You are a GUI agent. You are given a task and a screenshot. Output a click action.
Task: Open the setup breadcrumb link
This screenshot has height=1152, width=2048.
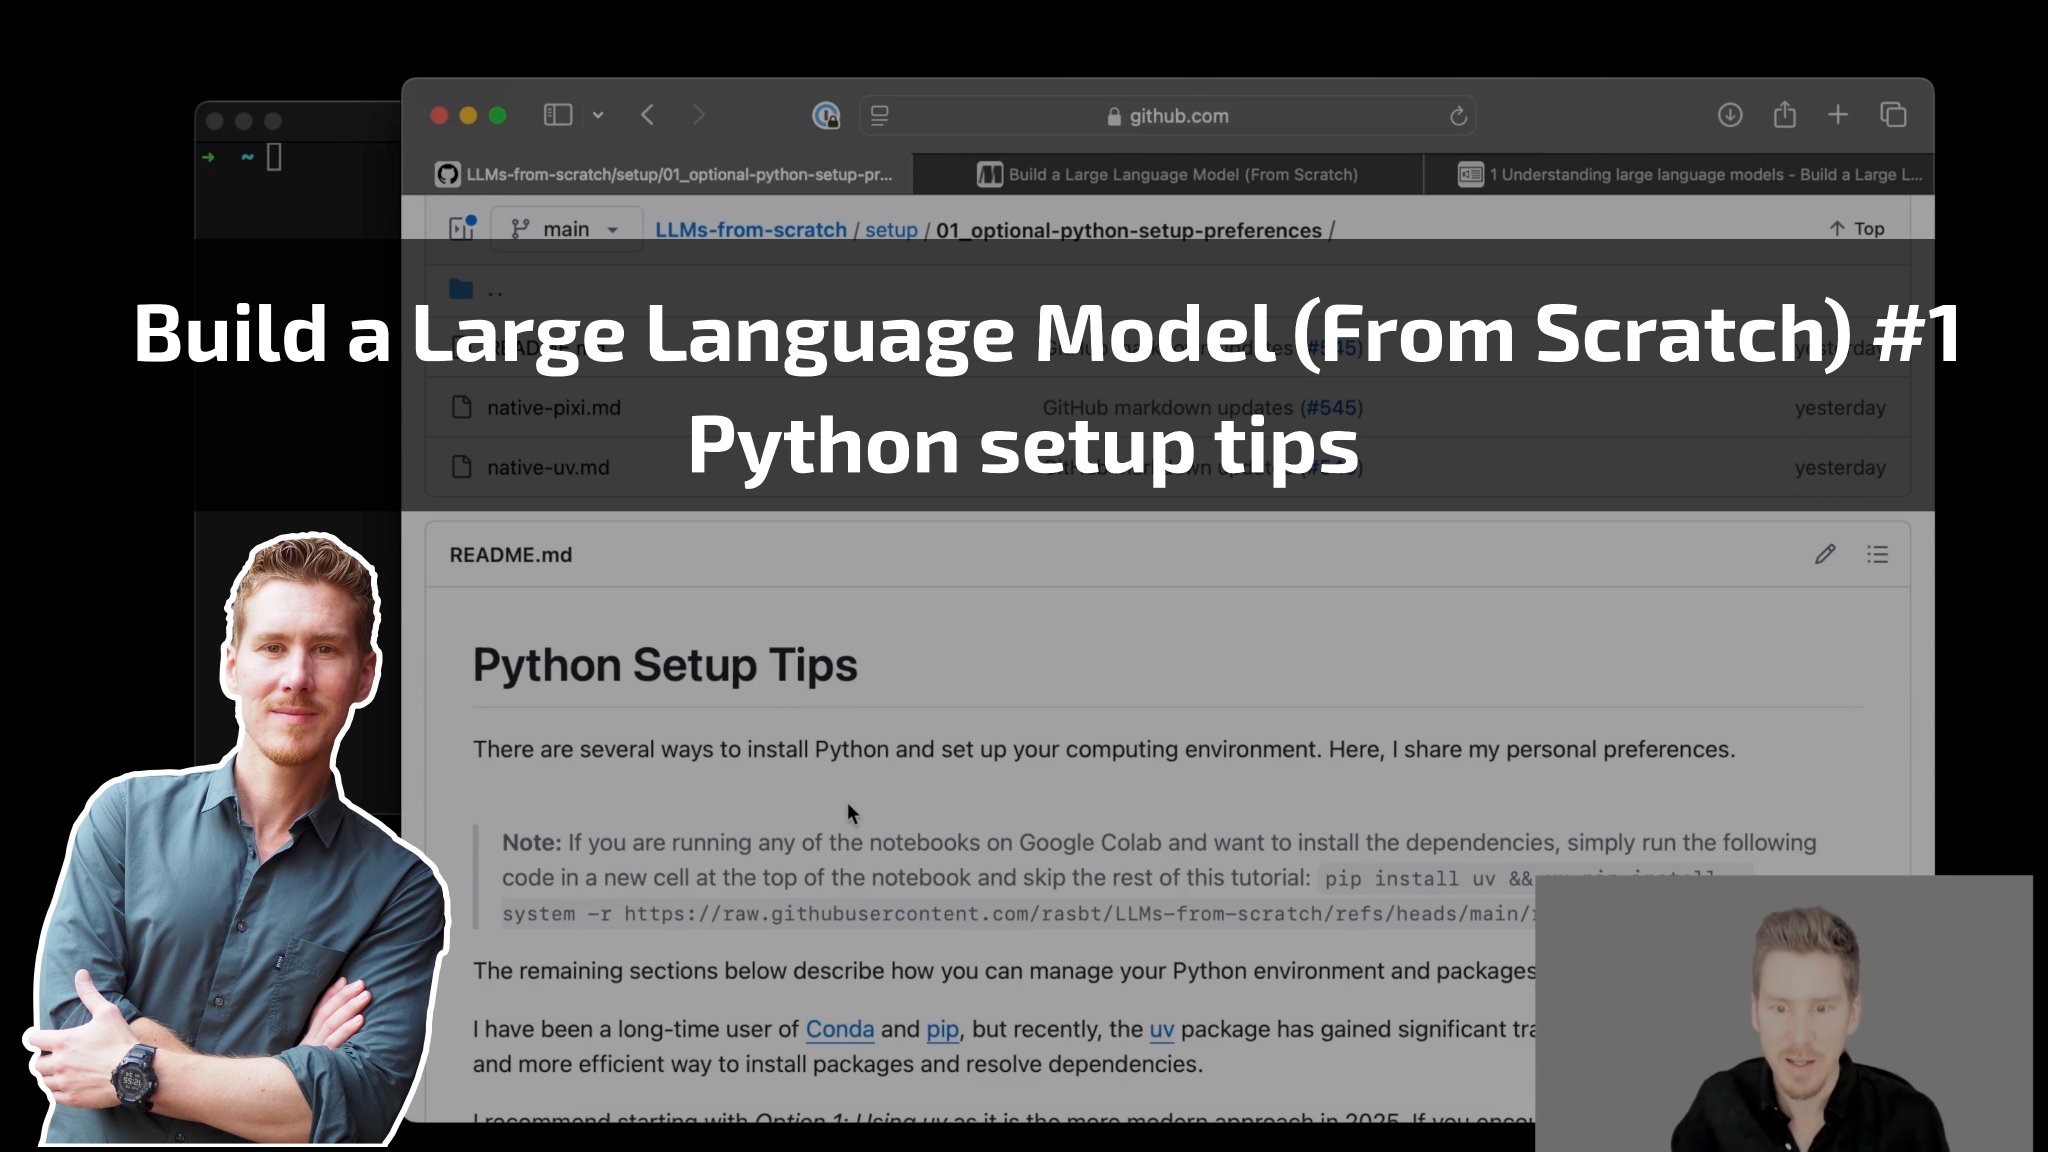pos(891,230)
